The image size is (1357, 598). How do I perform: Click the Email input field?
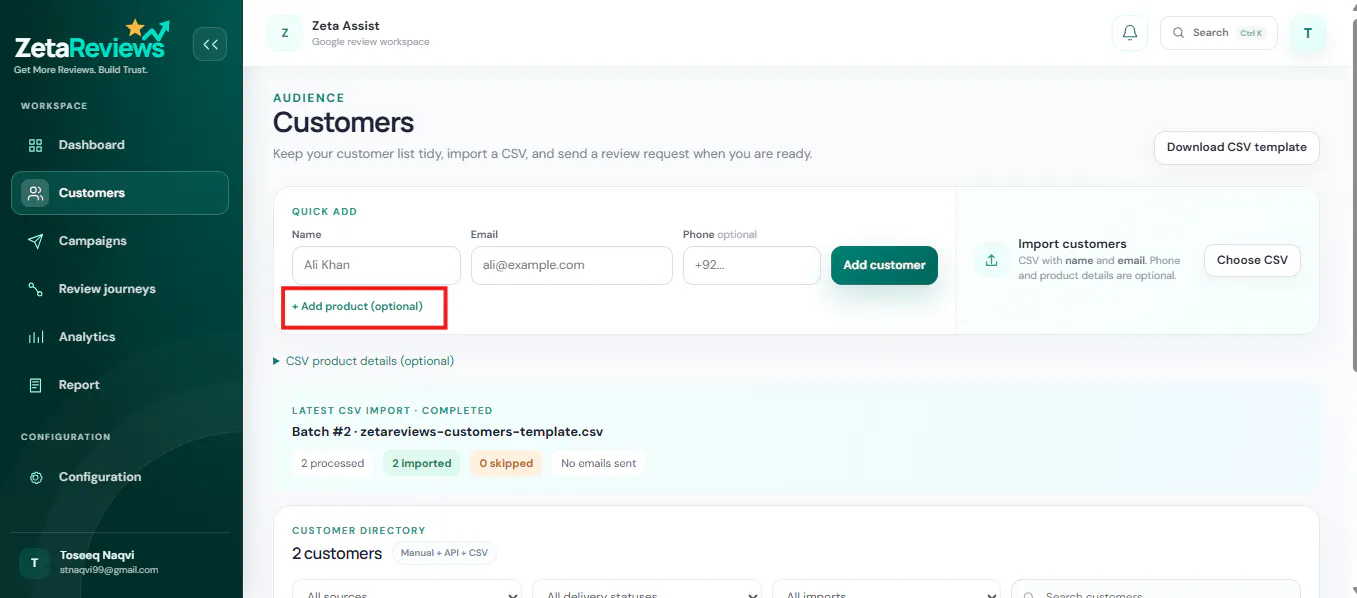[x=572, y=265]
